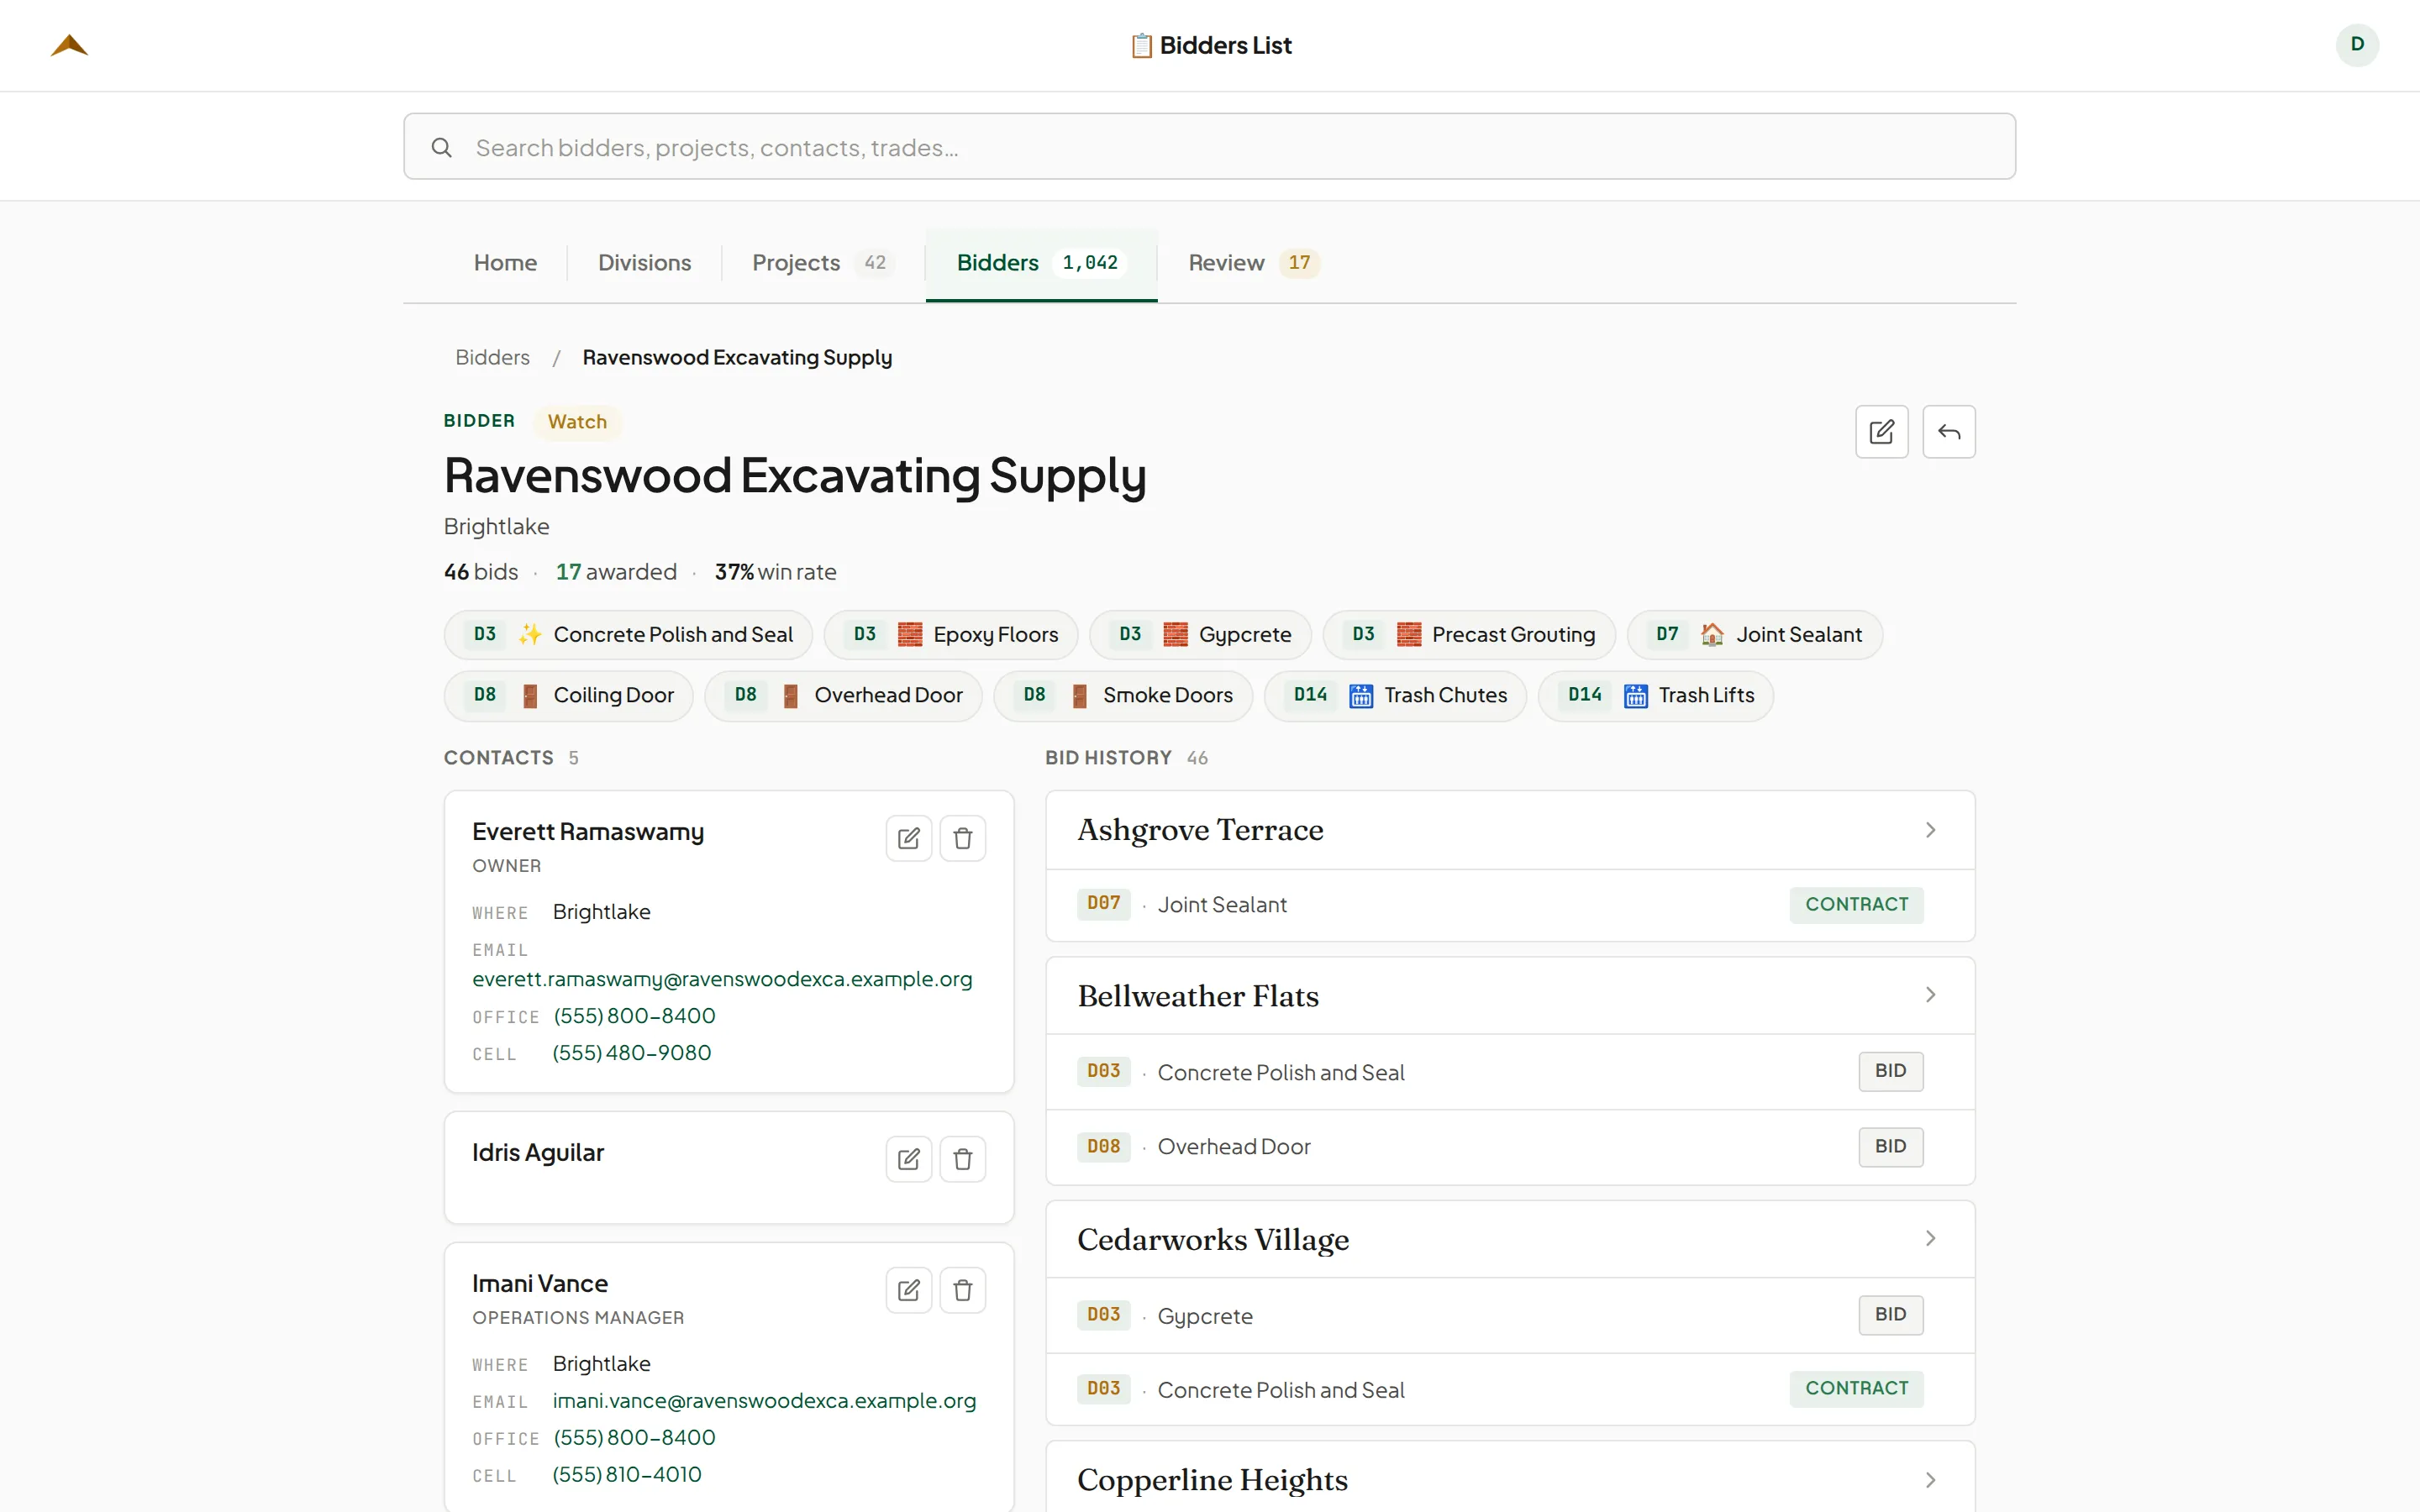Image resolution: width=2420 pixels, height=1512 pixels.
Task: Open the Projects tab
Action: click(823, 263)
